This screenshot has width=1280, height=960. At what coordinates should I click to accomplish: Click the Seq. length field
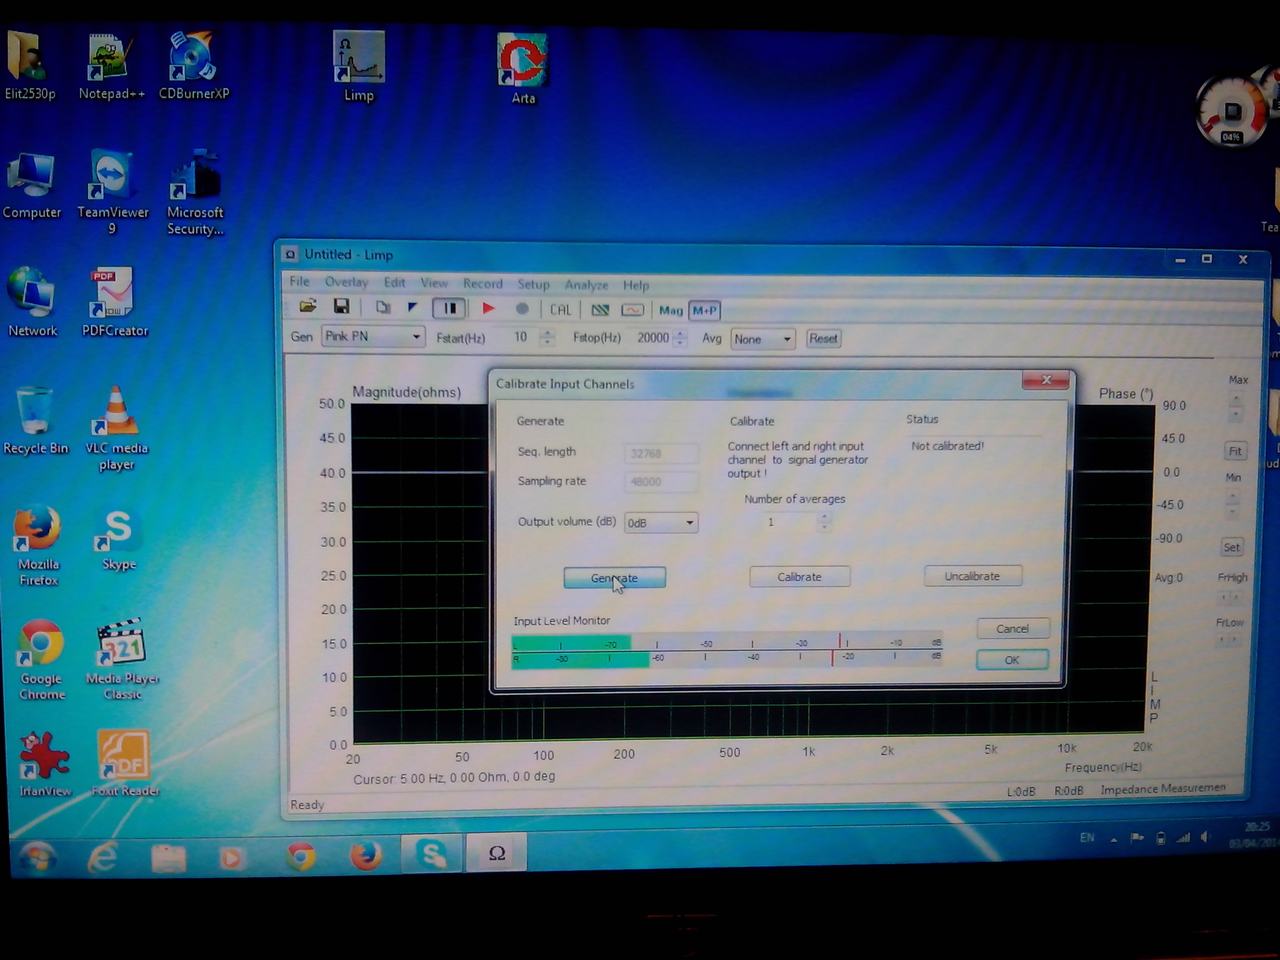point(660,453)
